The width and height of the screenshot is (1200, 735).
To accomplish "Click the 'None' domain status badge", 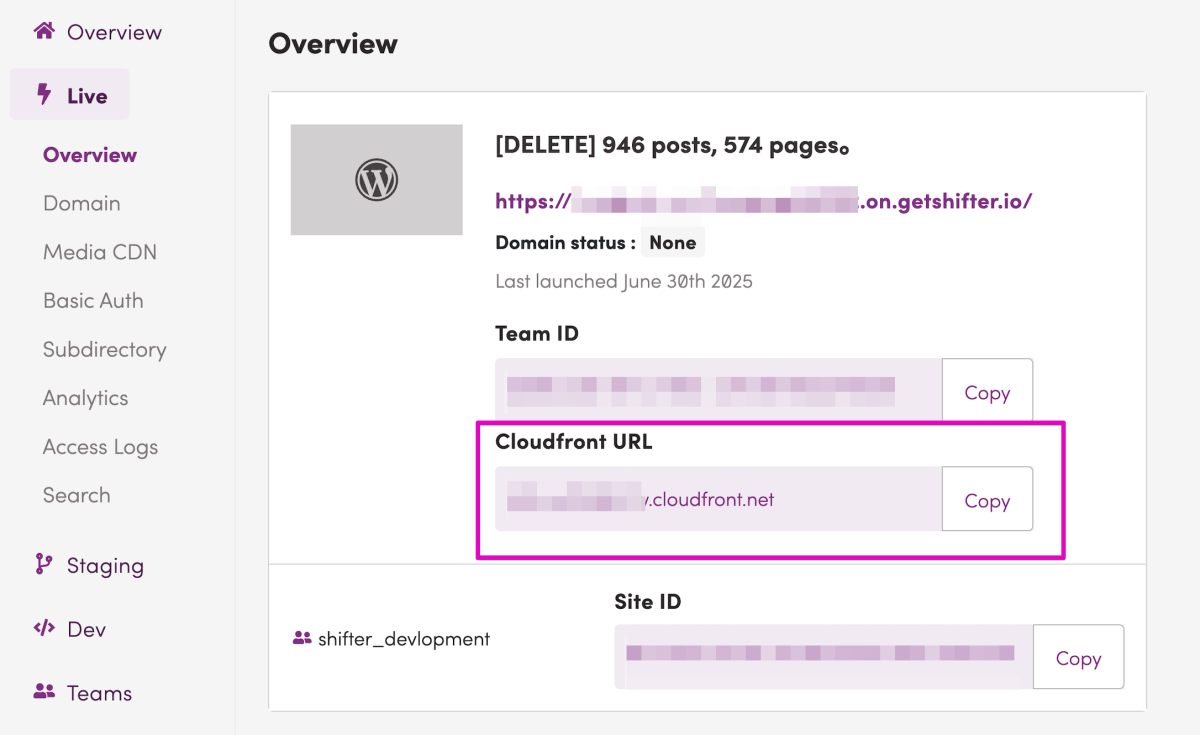I will tap(673, 242).
